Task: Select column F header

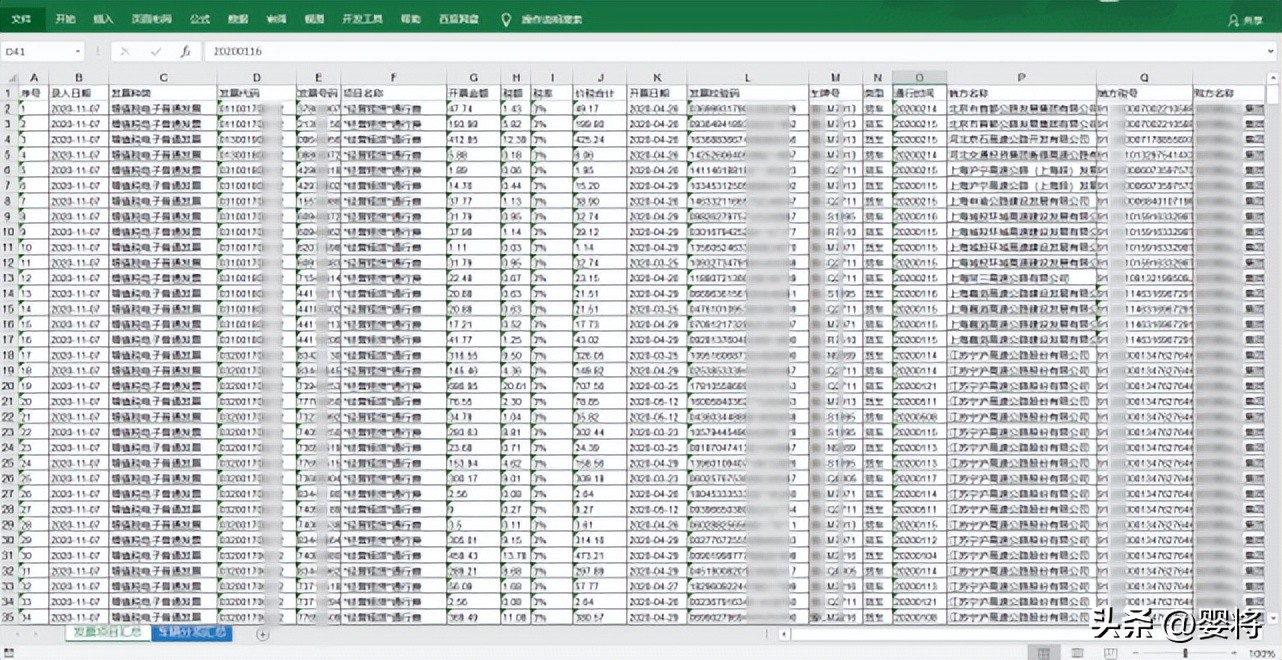Action: click(393, 78)
